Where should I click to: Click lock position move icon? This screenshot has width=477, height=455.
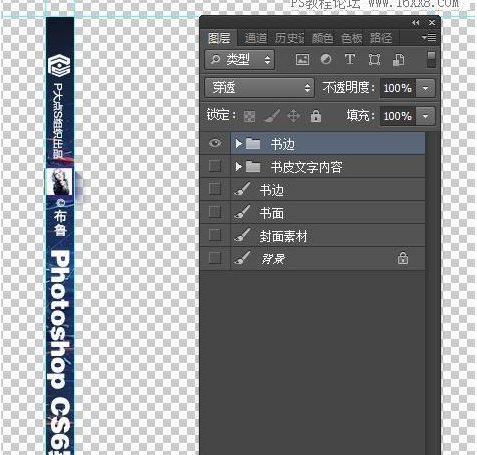293,116
